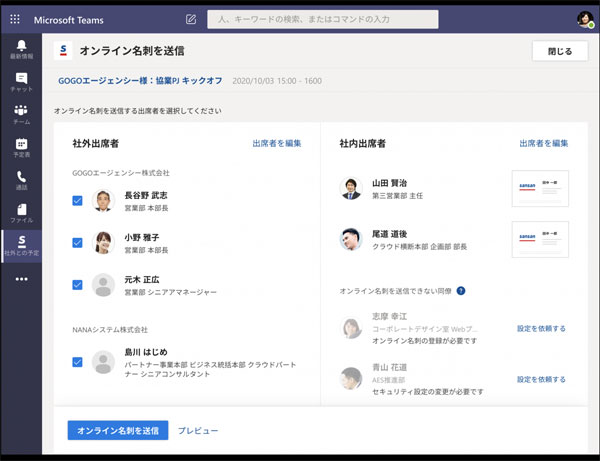Viewport: 600px width, 461px height.
Task: View 山田 賢治's business card thumbnail
Action: (539, 188)
